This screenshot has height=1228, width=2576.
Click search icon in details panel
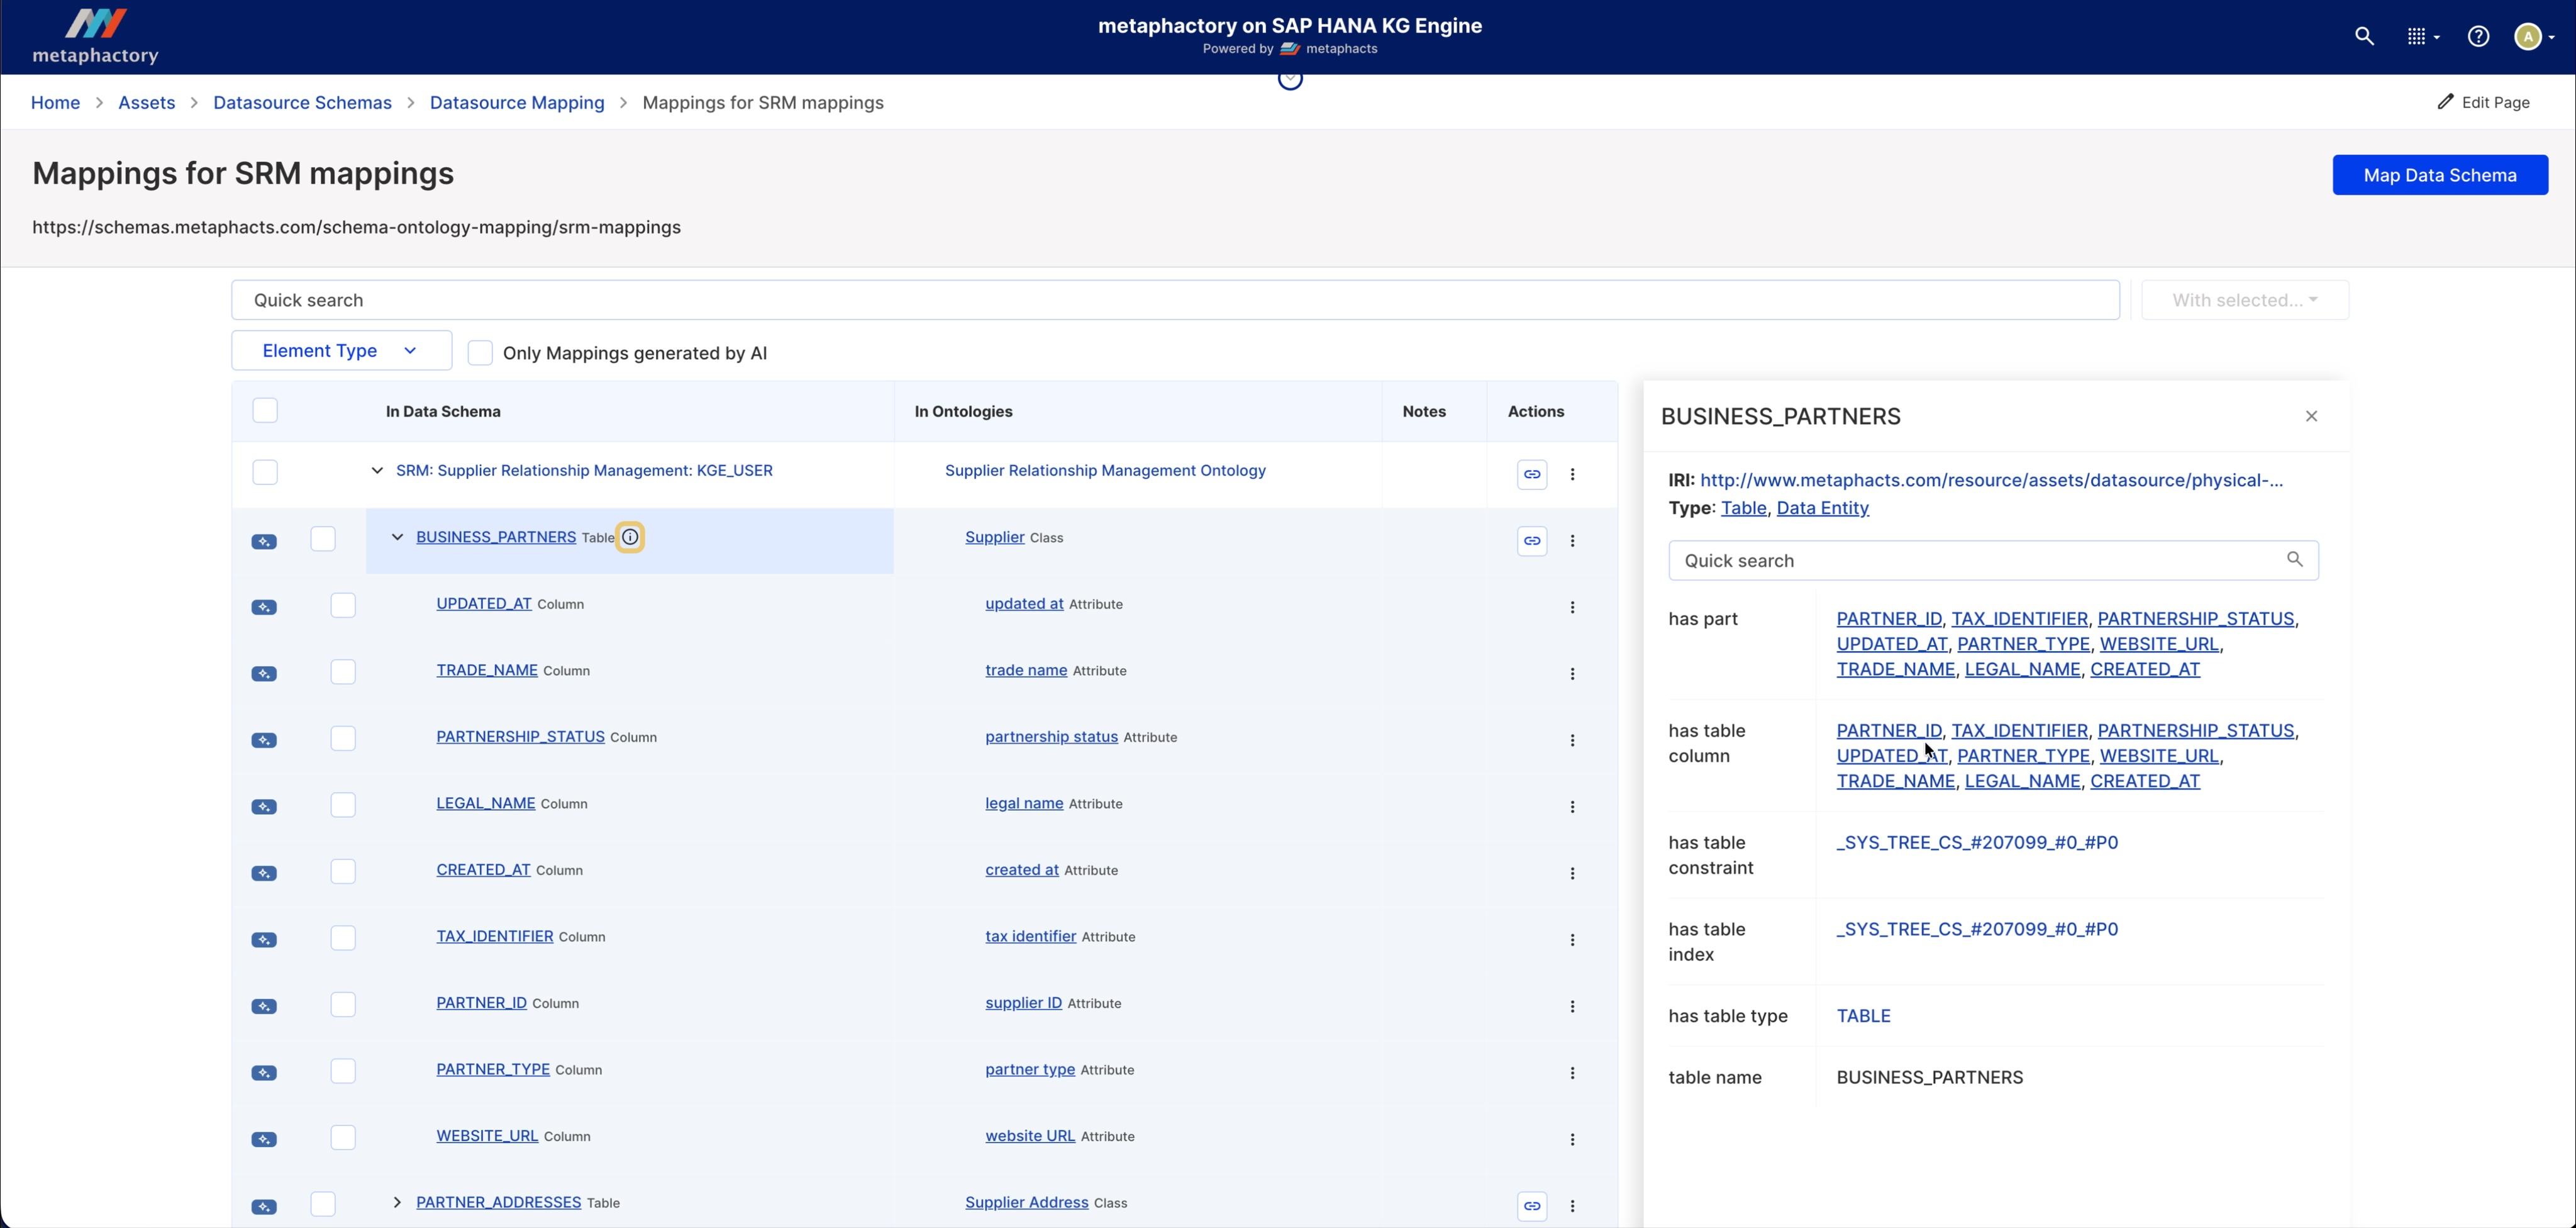[2294, 560]
